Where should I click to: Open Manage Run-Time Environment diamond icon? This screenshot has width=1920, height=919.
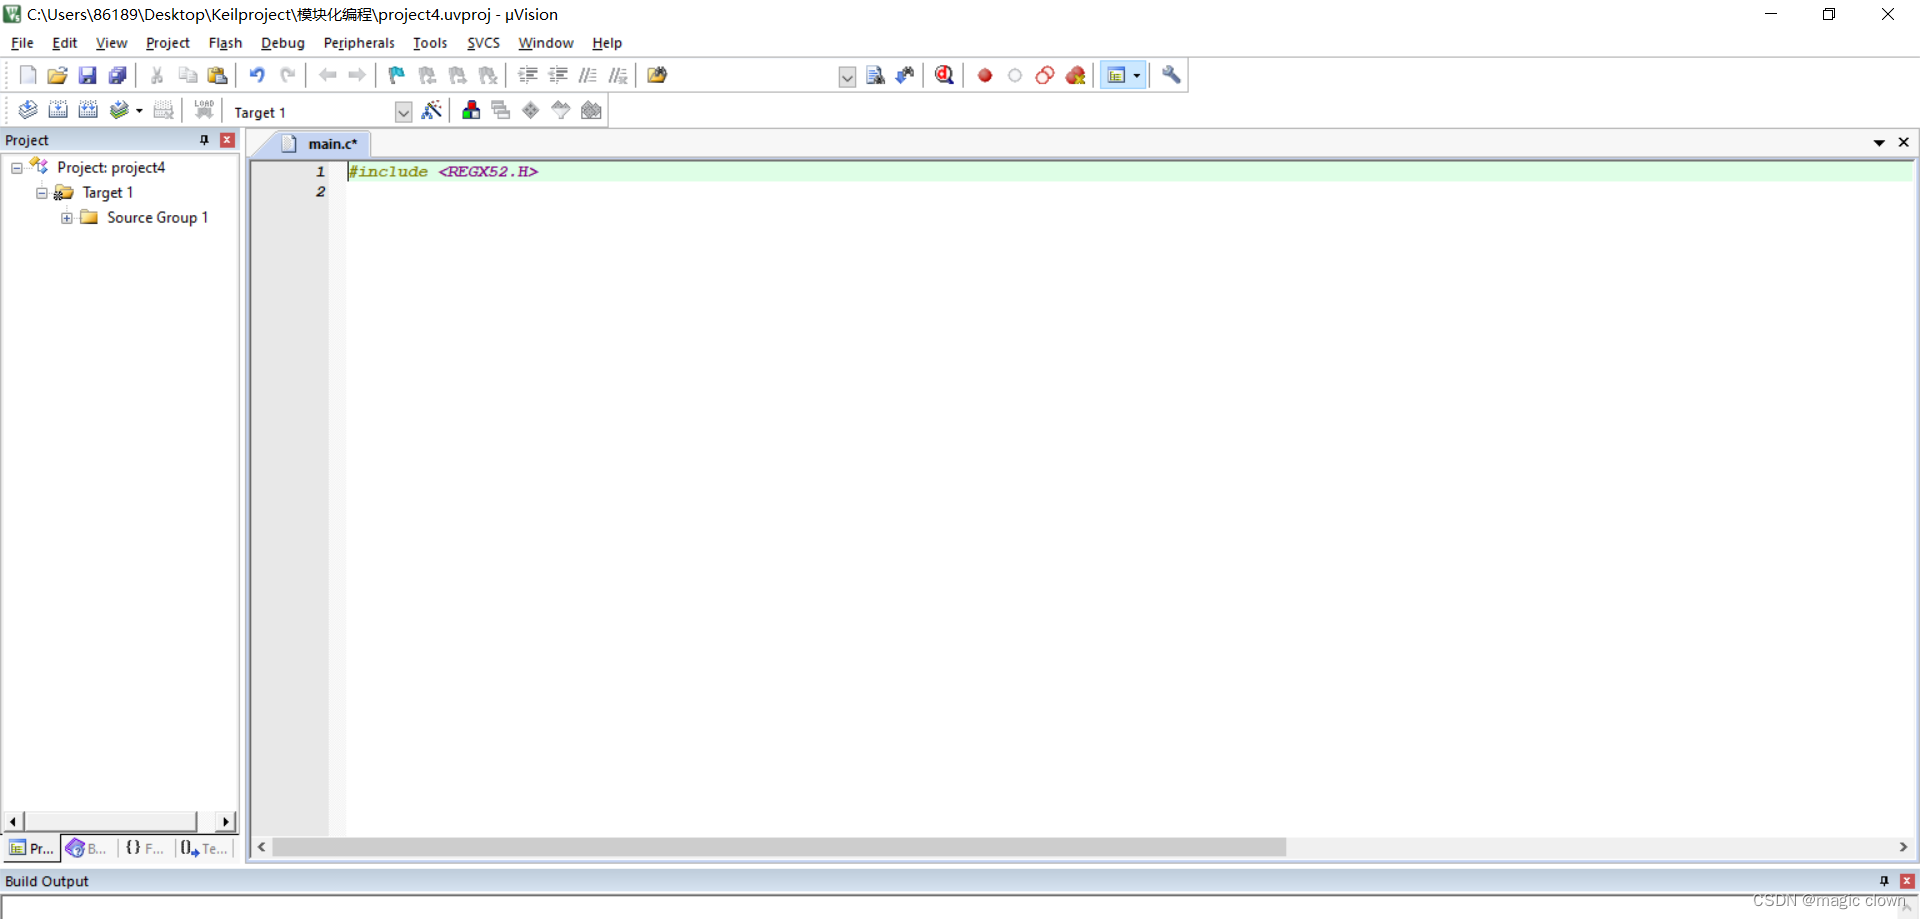531,110
